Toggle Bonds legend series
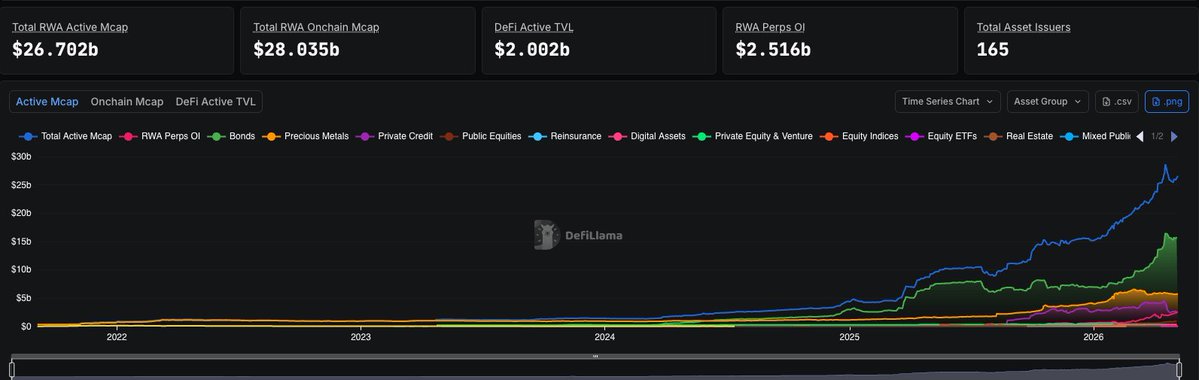 pyautogui.click(x=231, y=136)
